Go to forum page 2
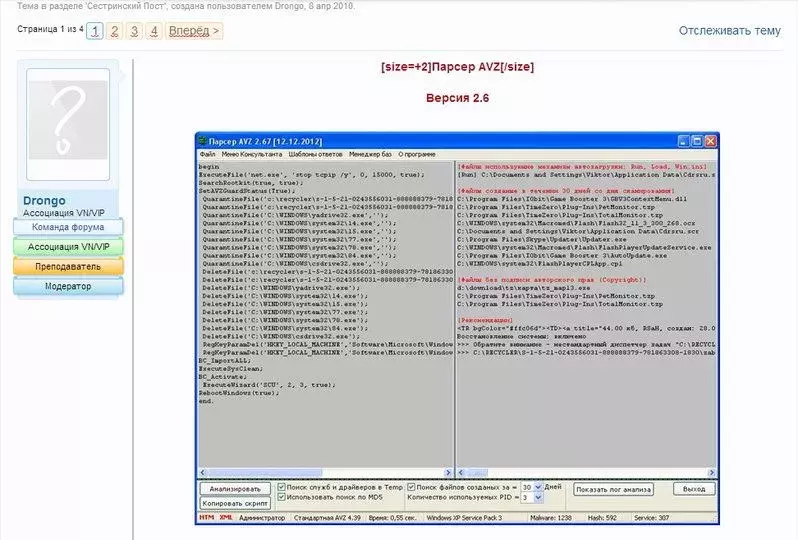 [115, 31]
